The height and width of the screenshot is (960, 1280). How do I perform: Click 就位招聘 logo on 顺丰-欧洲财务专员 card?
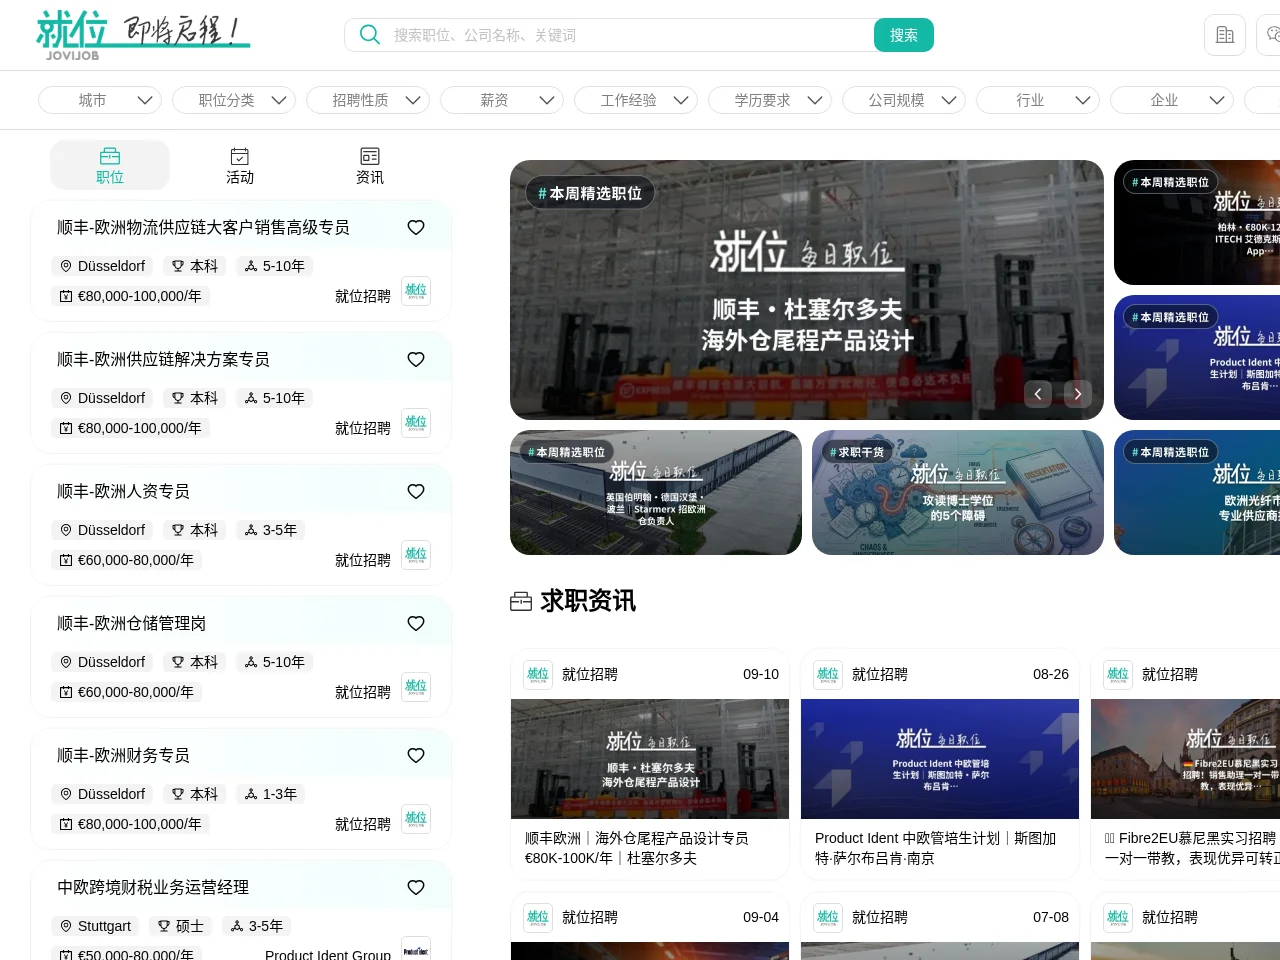(x=416, y=819)
